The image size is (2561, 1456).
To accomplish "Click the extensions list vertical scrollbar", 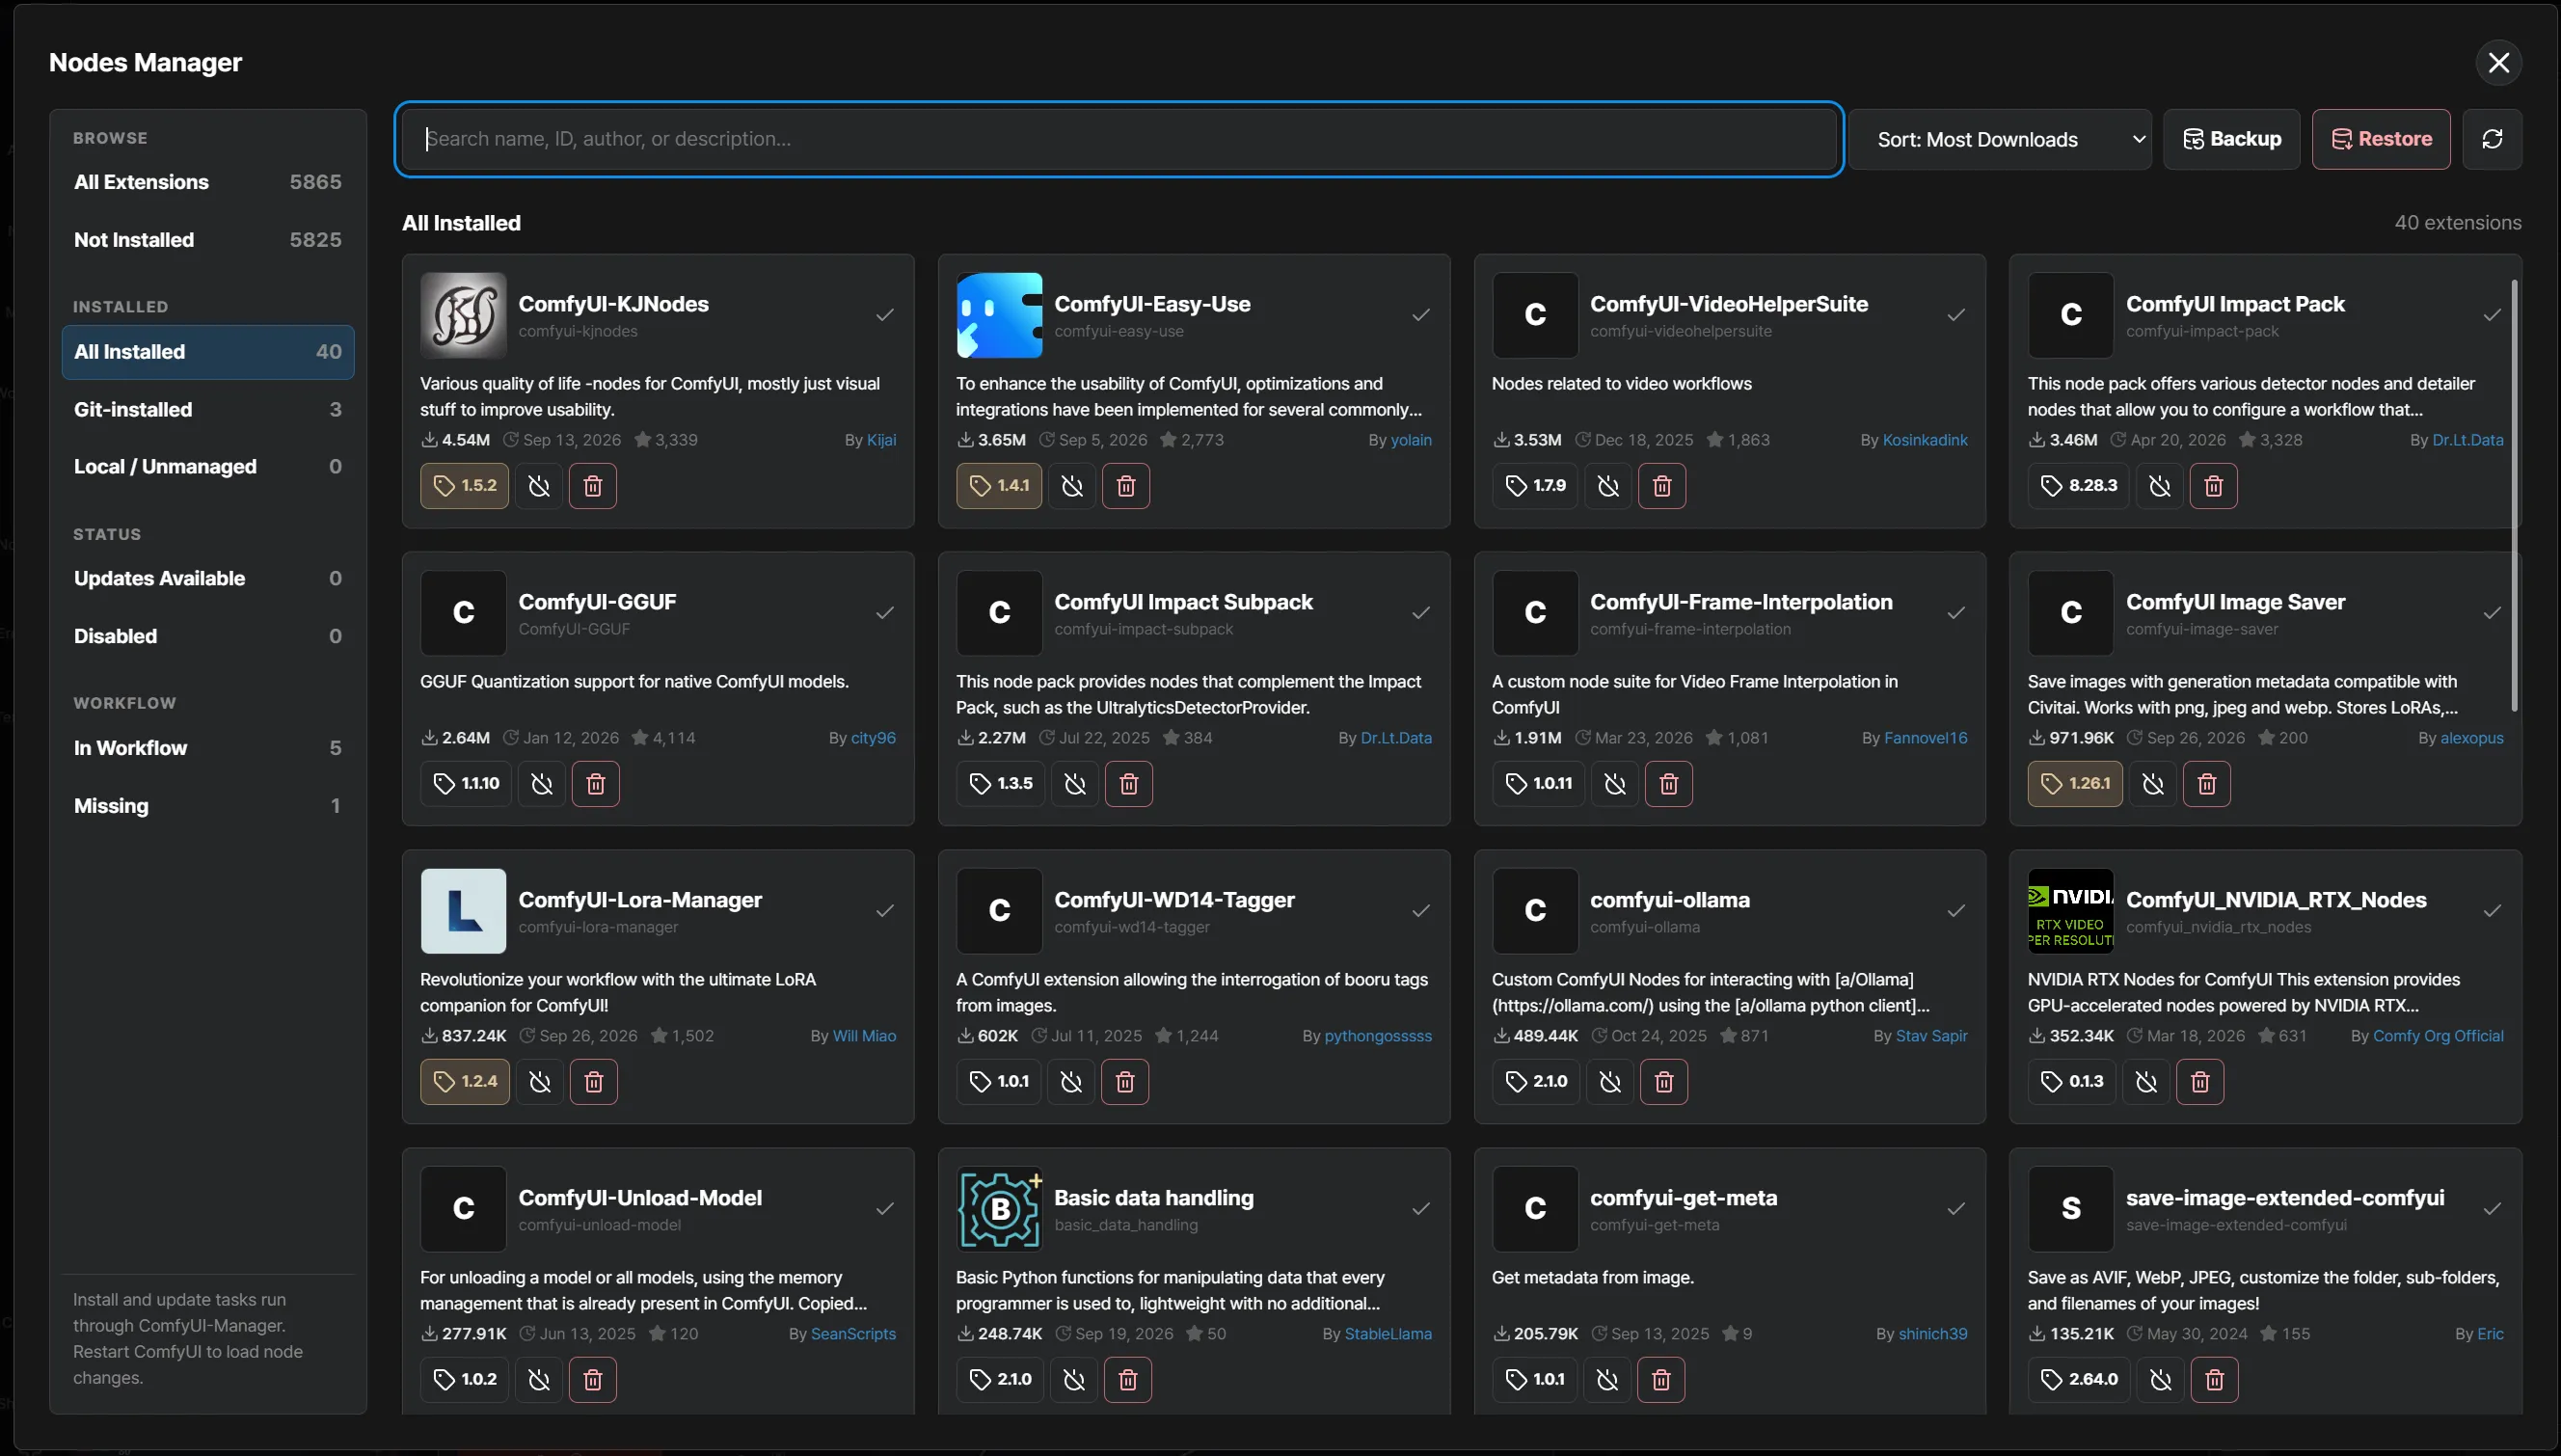I will (2515, 495).
